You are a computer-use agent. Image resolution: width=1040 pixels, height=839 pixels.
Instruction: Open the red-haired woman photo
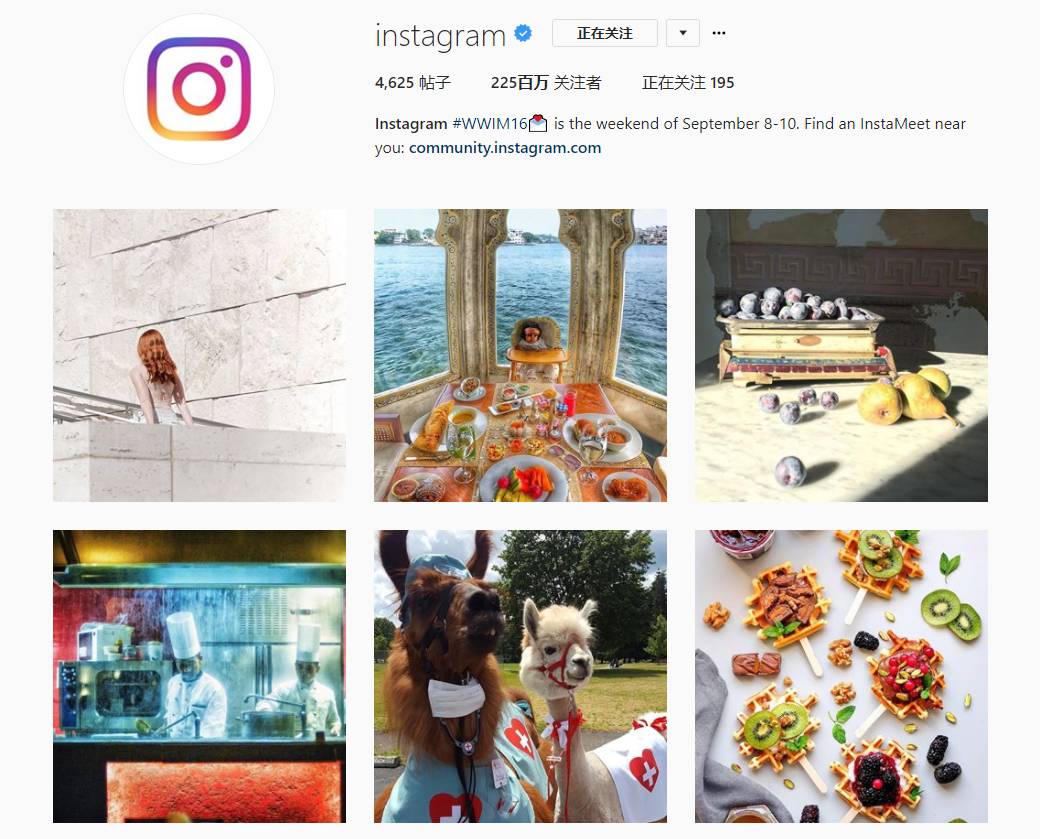point(200,355)
